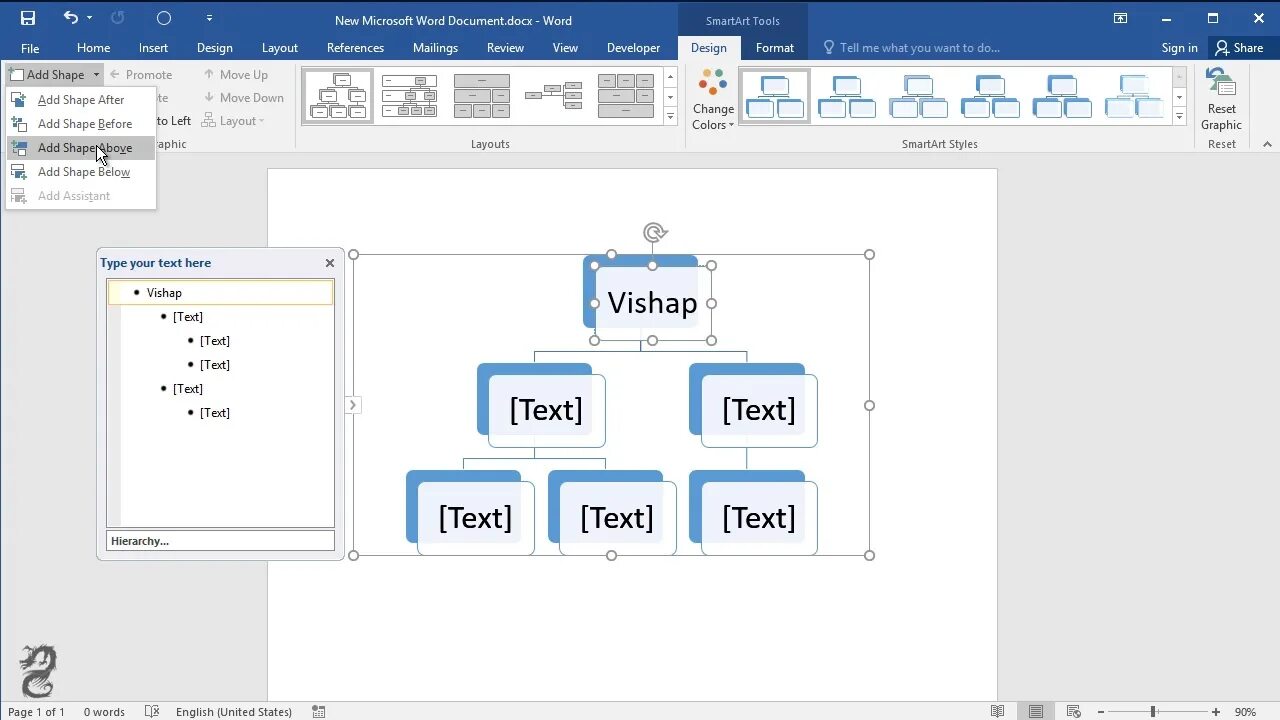Image resolution: width=1280 pixels, height=720 pixels.
Task: Open Customize Quick Access Toolbar dropdown
Action: 209,18
